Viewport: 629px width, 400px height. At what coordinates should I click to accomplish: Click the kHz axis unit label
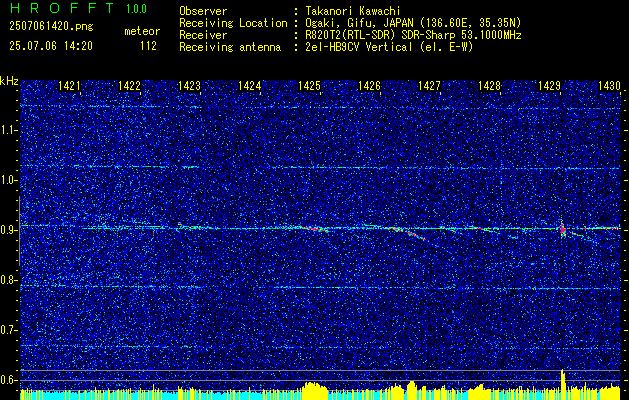(9, 81)
